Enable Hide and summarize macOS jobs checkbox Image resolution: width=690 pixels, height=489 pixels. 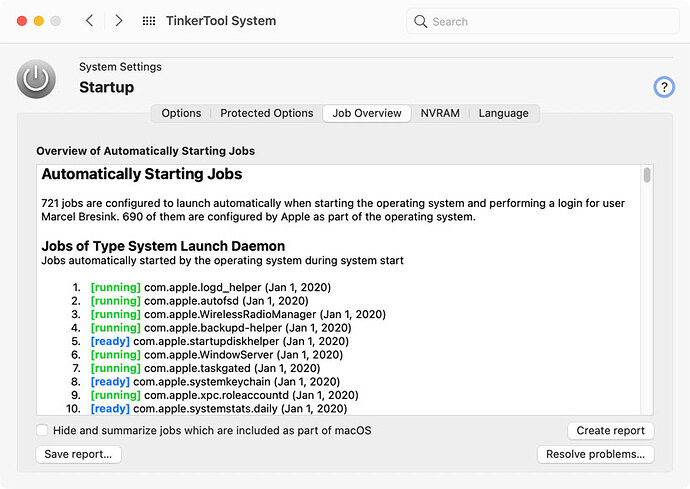coord(42,430)
